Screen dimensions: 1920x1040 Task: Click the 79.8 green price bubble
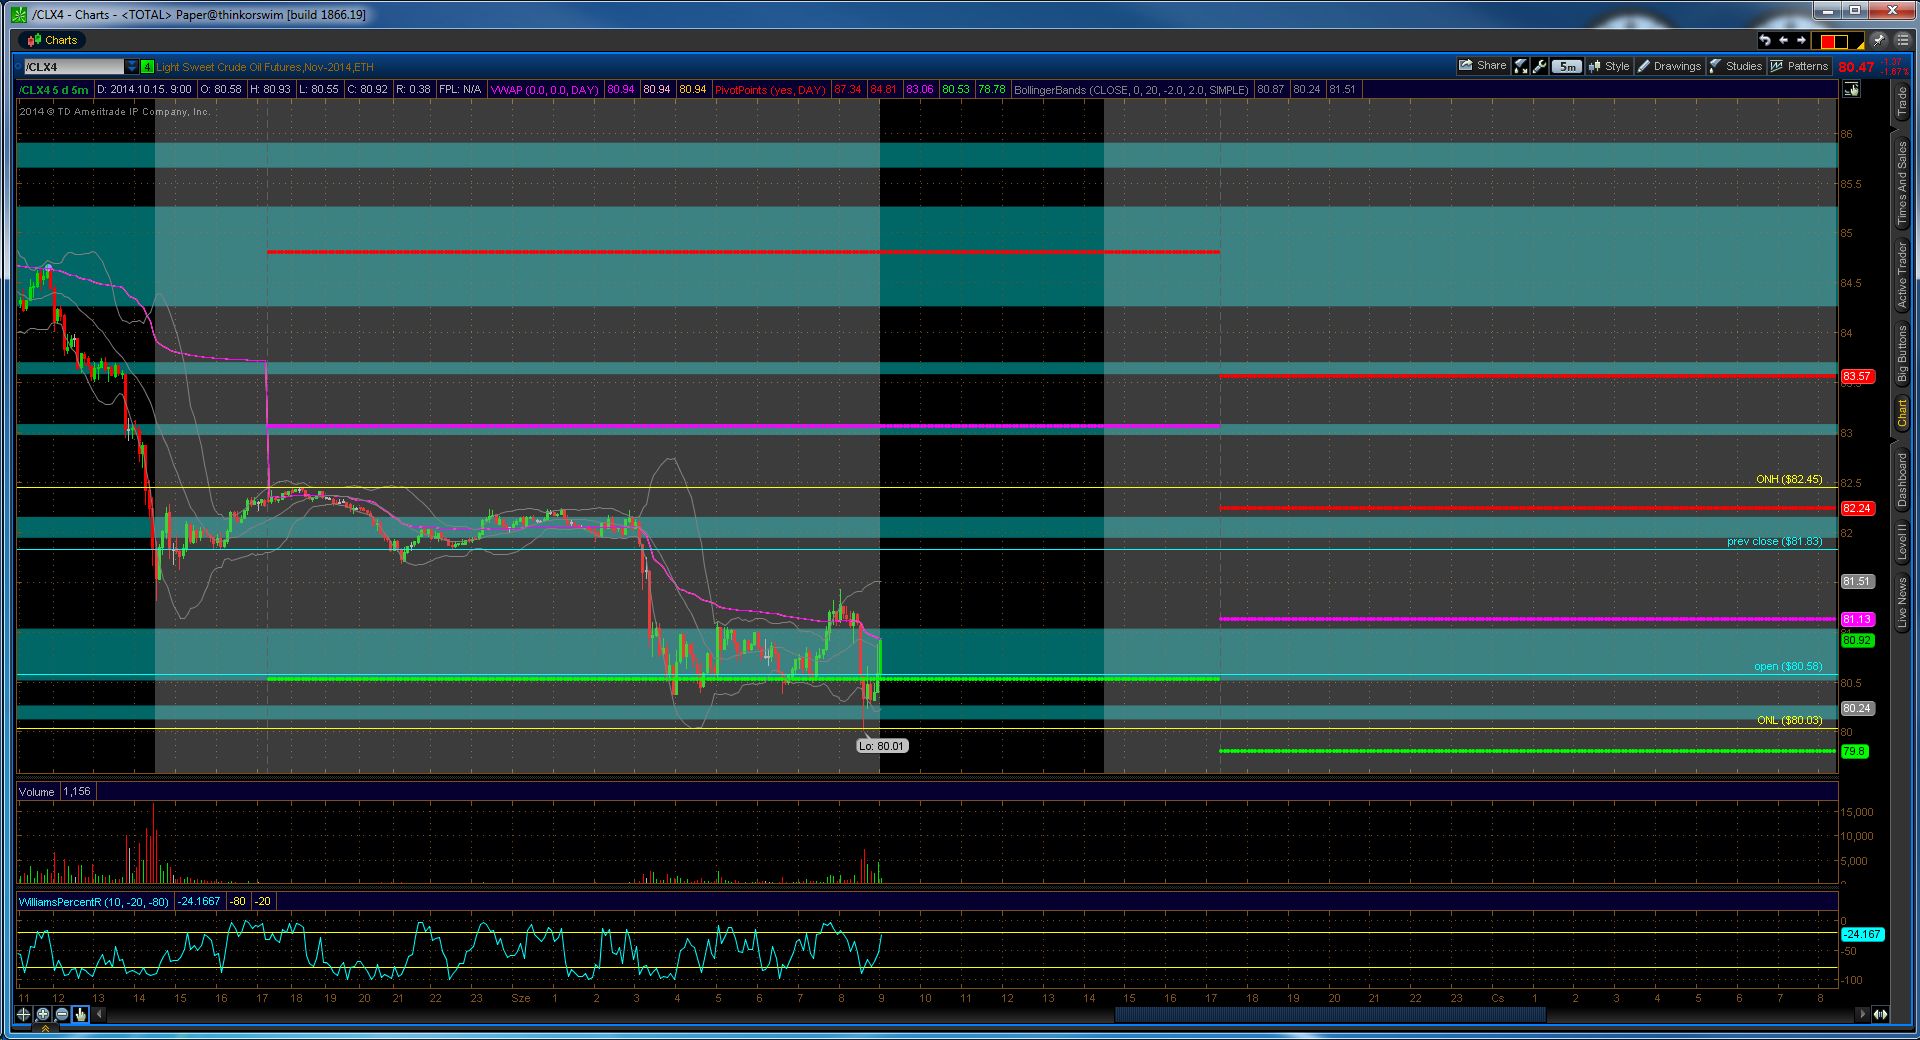click(1854, 751)
